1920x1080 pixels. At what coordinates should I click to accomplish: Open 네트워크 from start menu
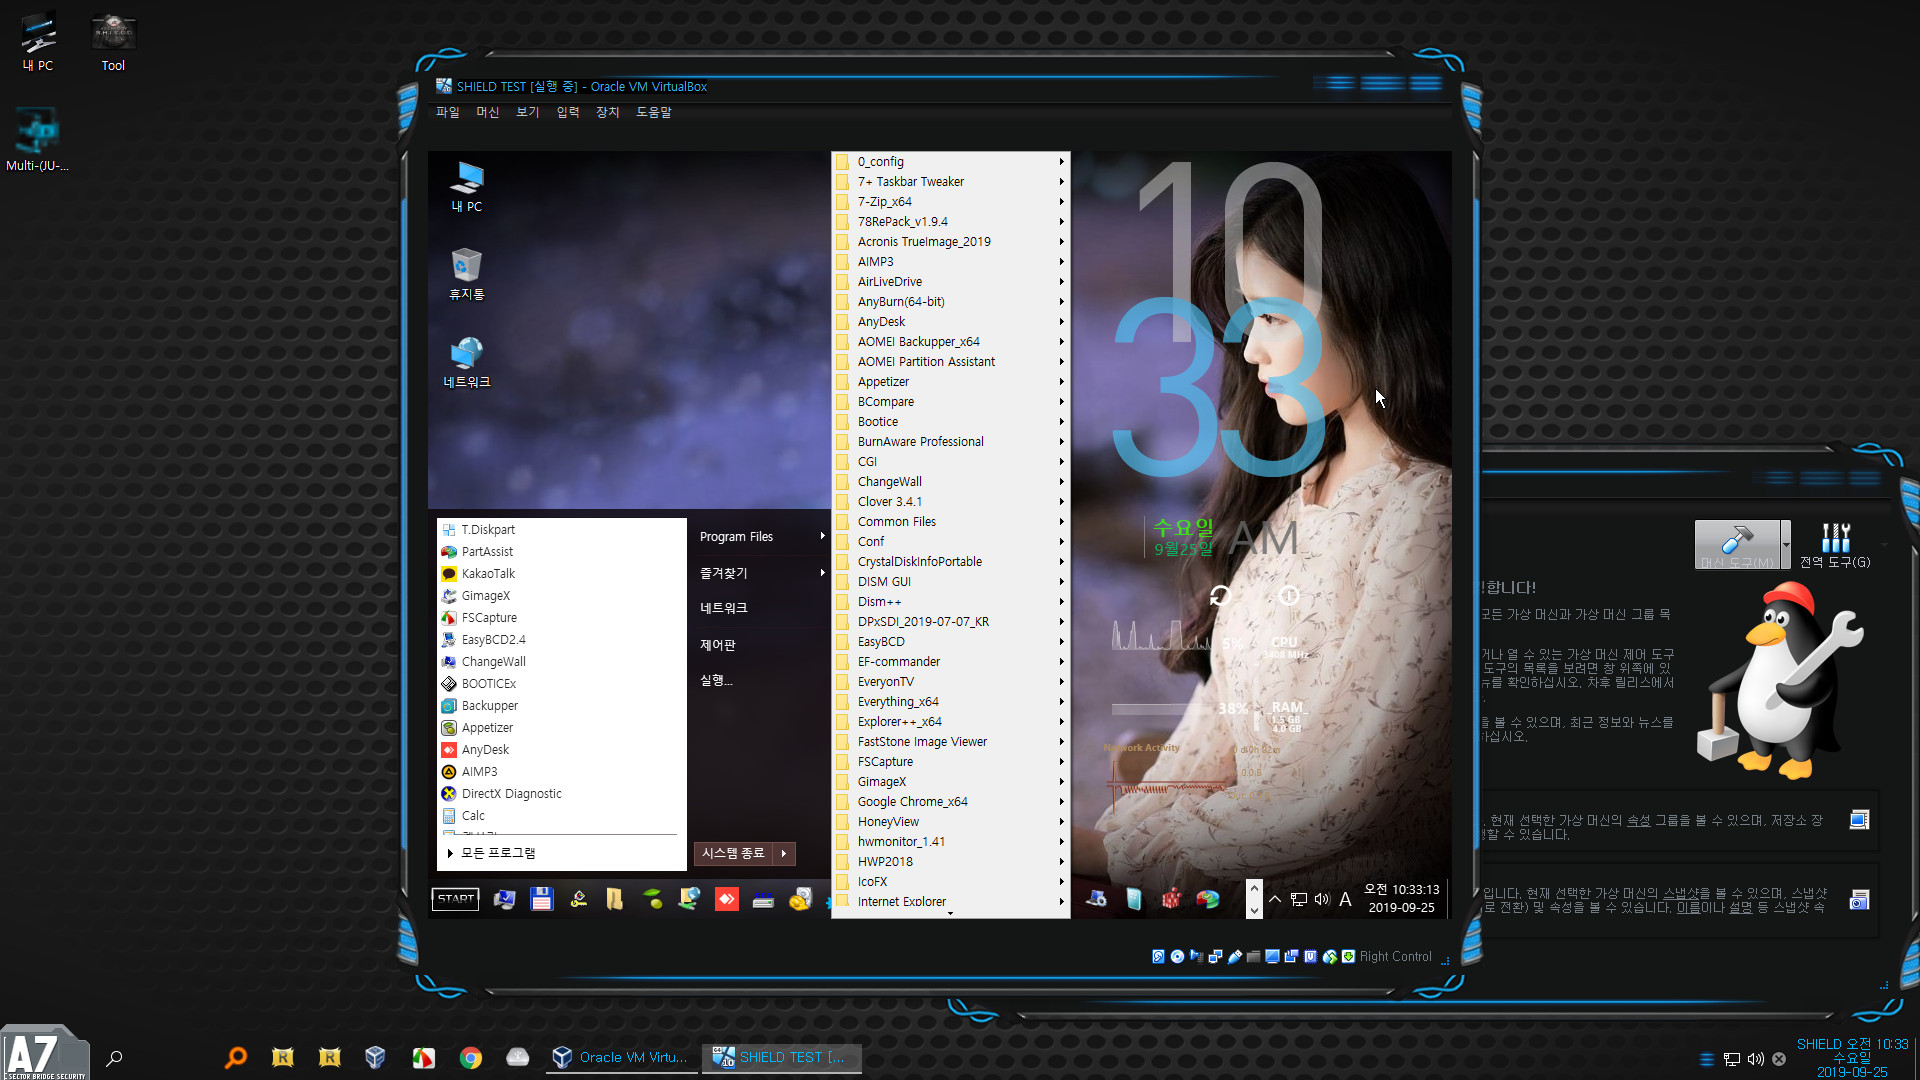click(x=724, y=608)
